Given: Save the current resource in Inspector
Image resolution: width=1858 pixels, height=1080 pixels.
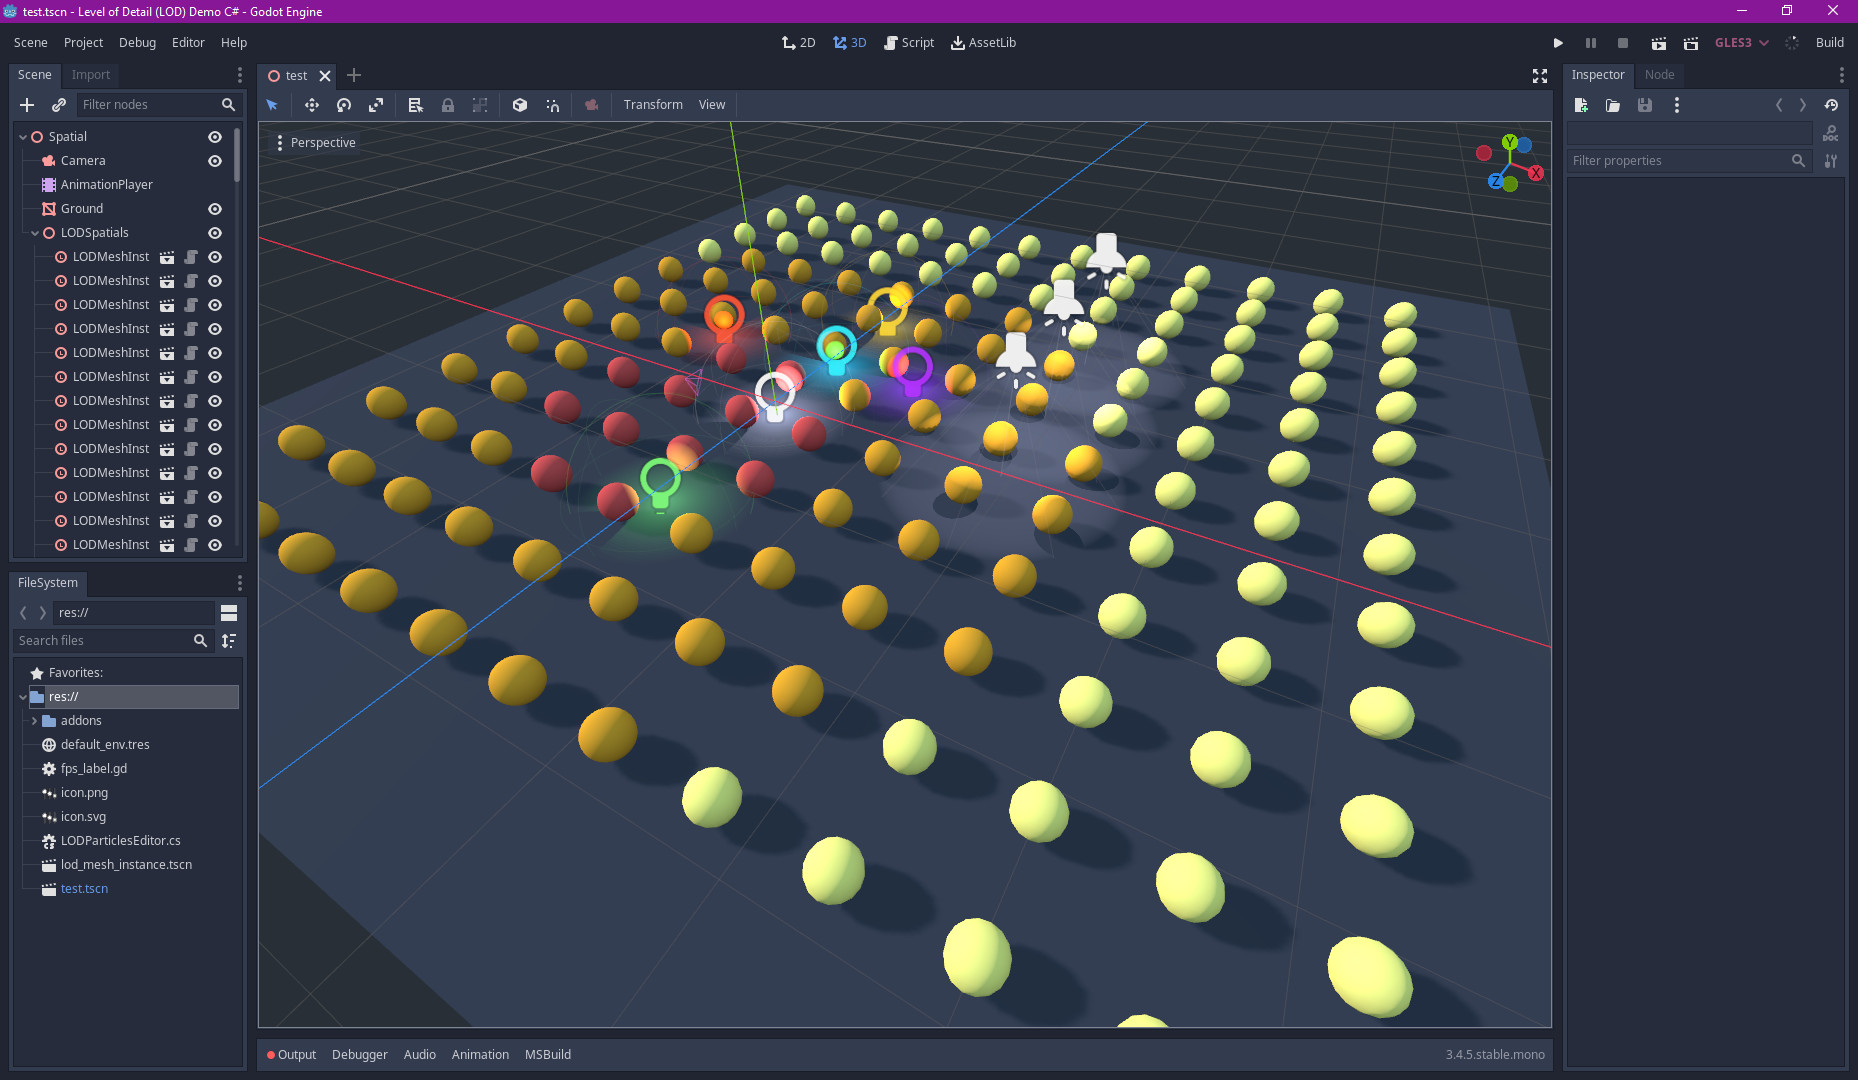Looking at the screenshot, I should (x=1645, y=105).
